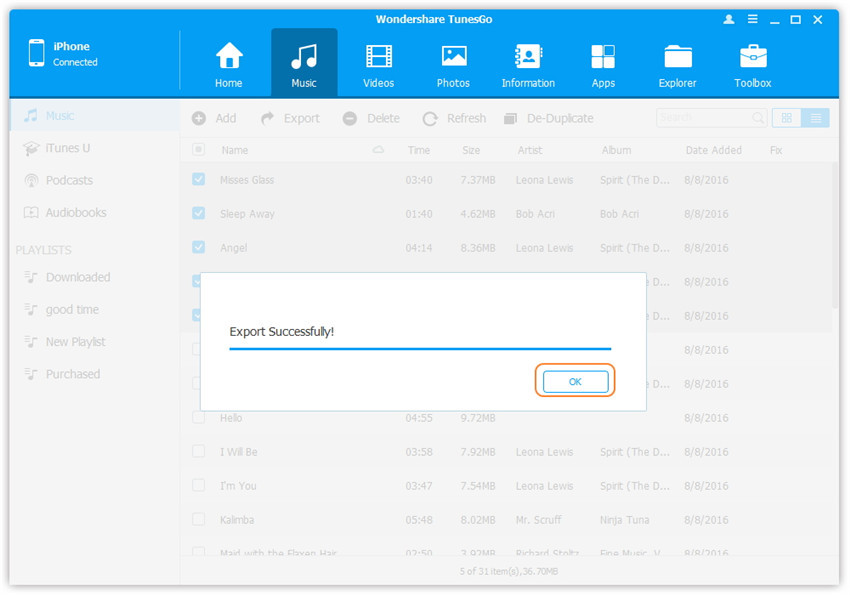Open the title bar menu icon
850x595 pixels.
752,20
